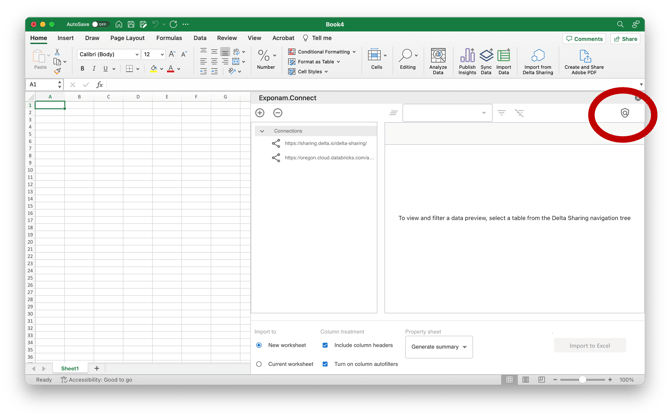
Task: Click the yellow fill color swatch
Action: [x=153, y=69]
